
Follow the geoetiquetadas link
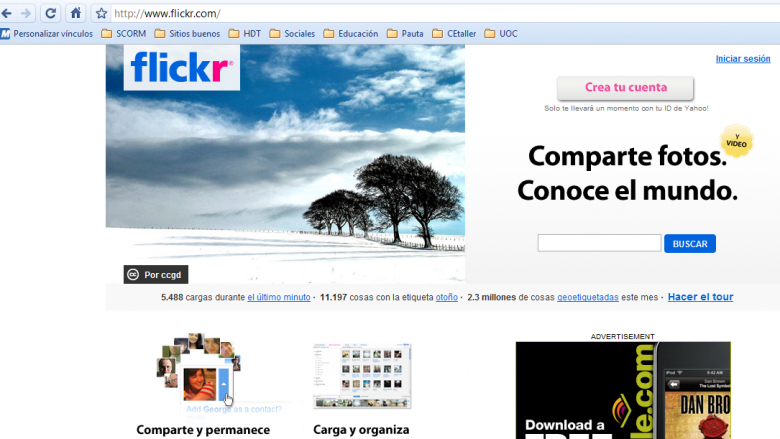click(587, 297)
